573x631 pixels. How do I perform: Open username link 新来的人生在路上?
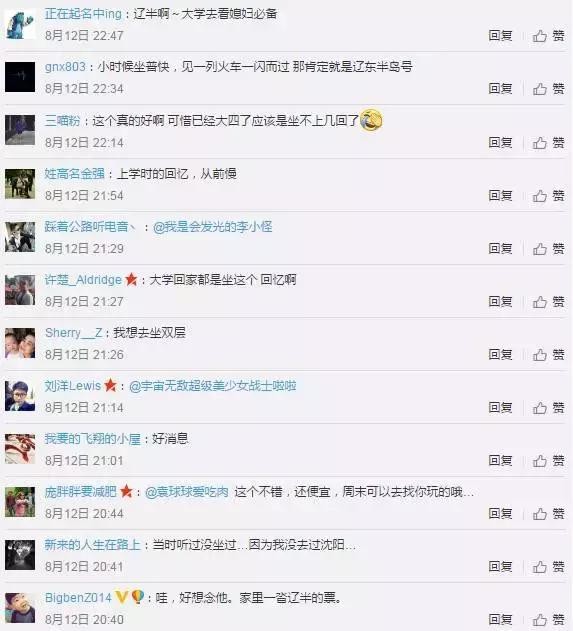(93, 545)
